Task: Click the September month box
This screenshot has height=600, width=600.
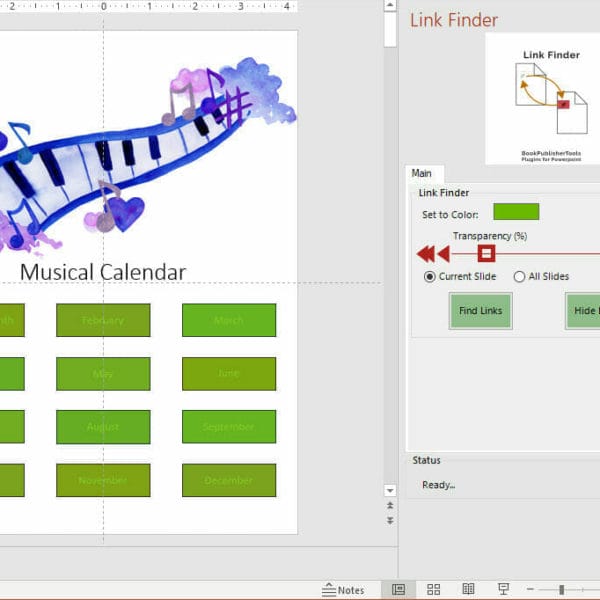Action: 229,427
